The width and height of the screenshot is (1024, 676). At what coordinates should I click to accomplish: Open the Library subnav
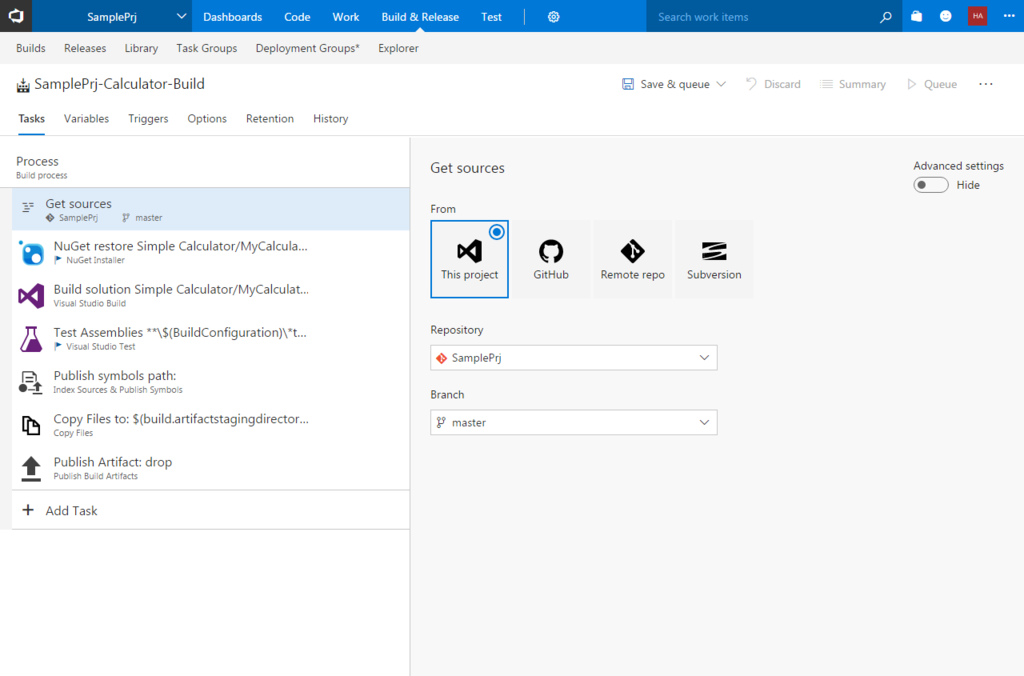(x=141, y=48)
